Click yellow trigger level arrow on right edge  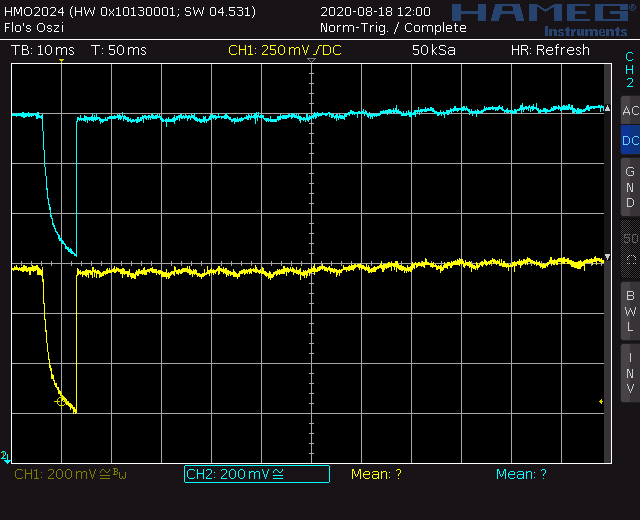[x=601, y=402]
